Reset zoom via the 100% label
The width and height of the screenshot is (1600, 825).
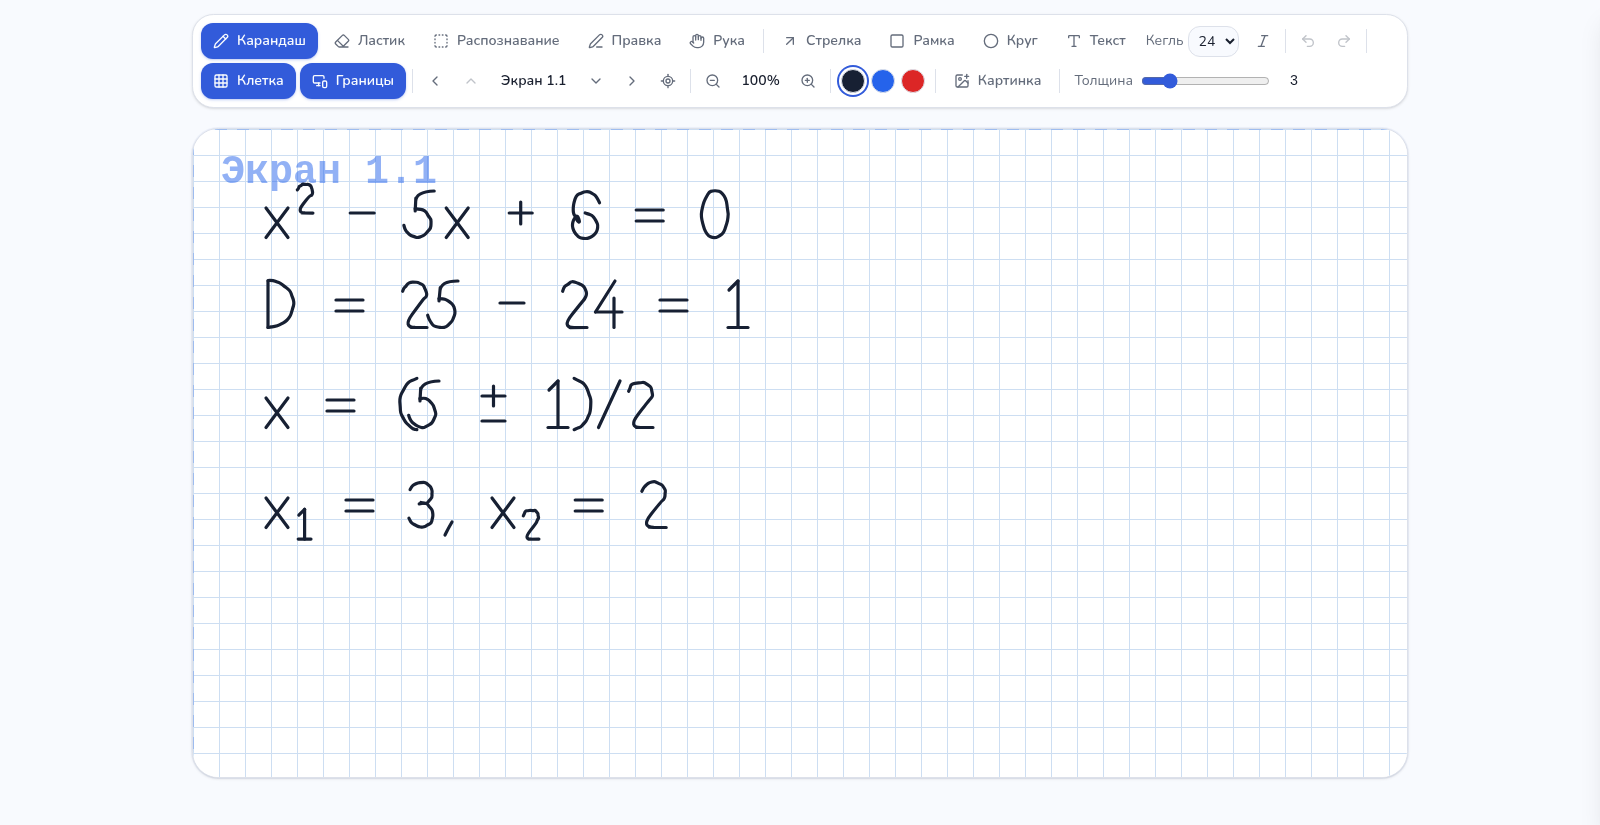pyautogui.click(x=761, y=81)
